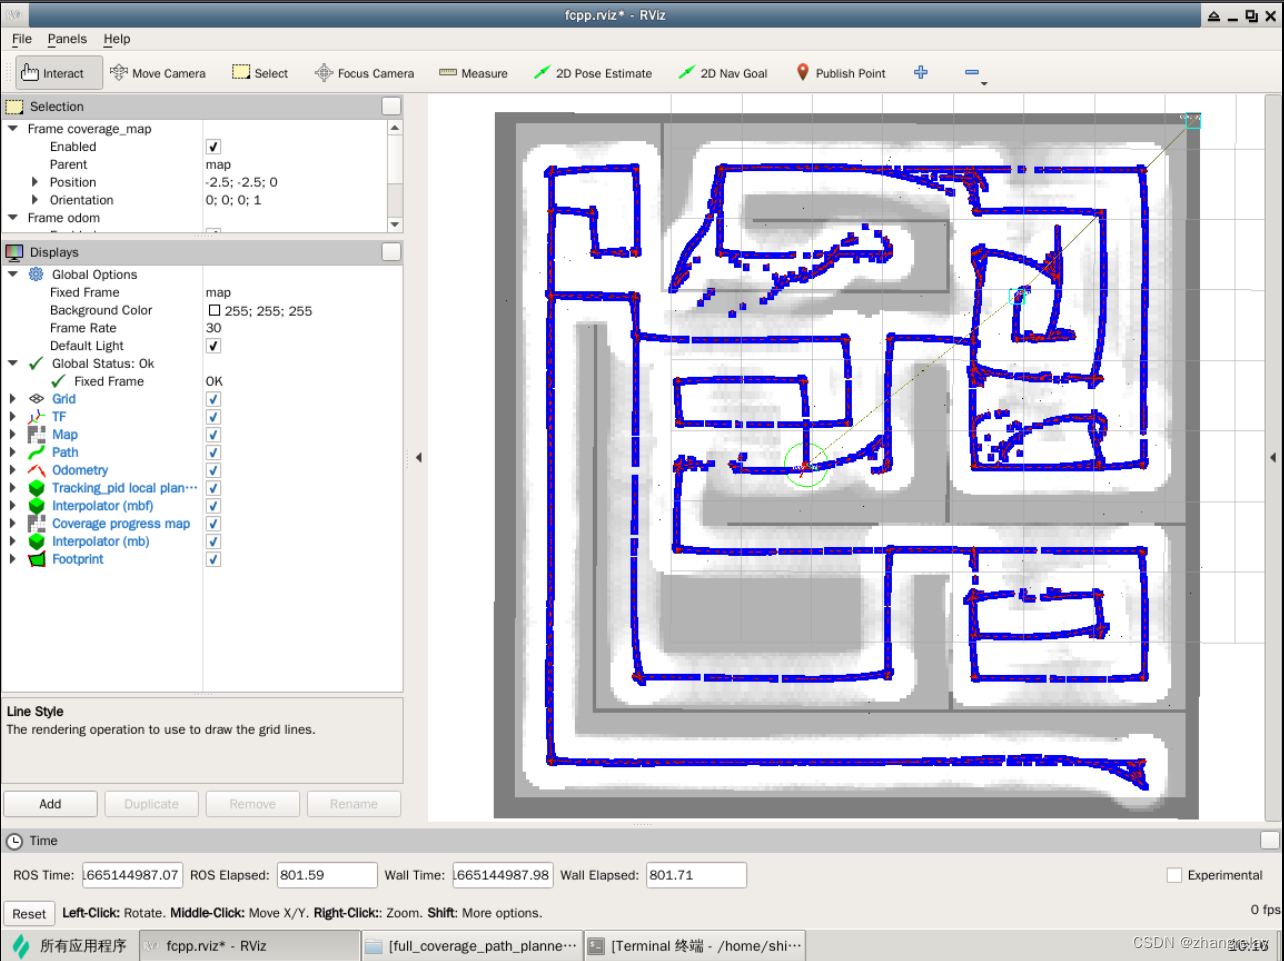The width and height of the screenshot is (1284, 961).
Task: Select the Publish Point tool
Action: pyautogui.click(x=841, y=73)
